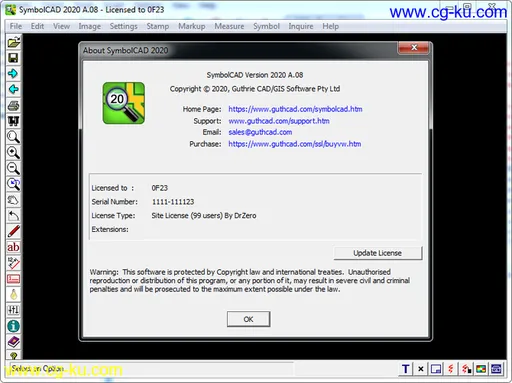
Task: Click the 'SymbolCAD Version 2020 A.08' text
Action: click(x=255, y=75)
